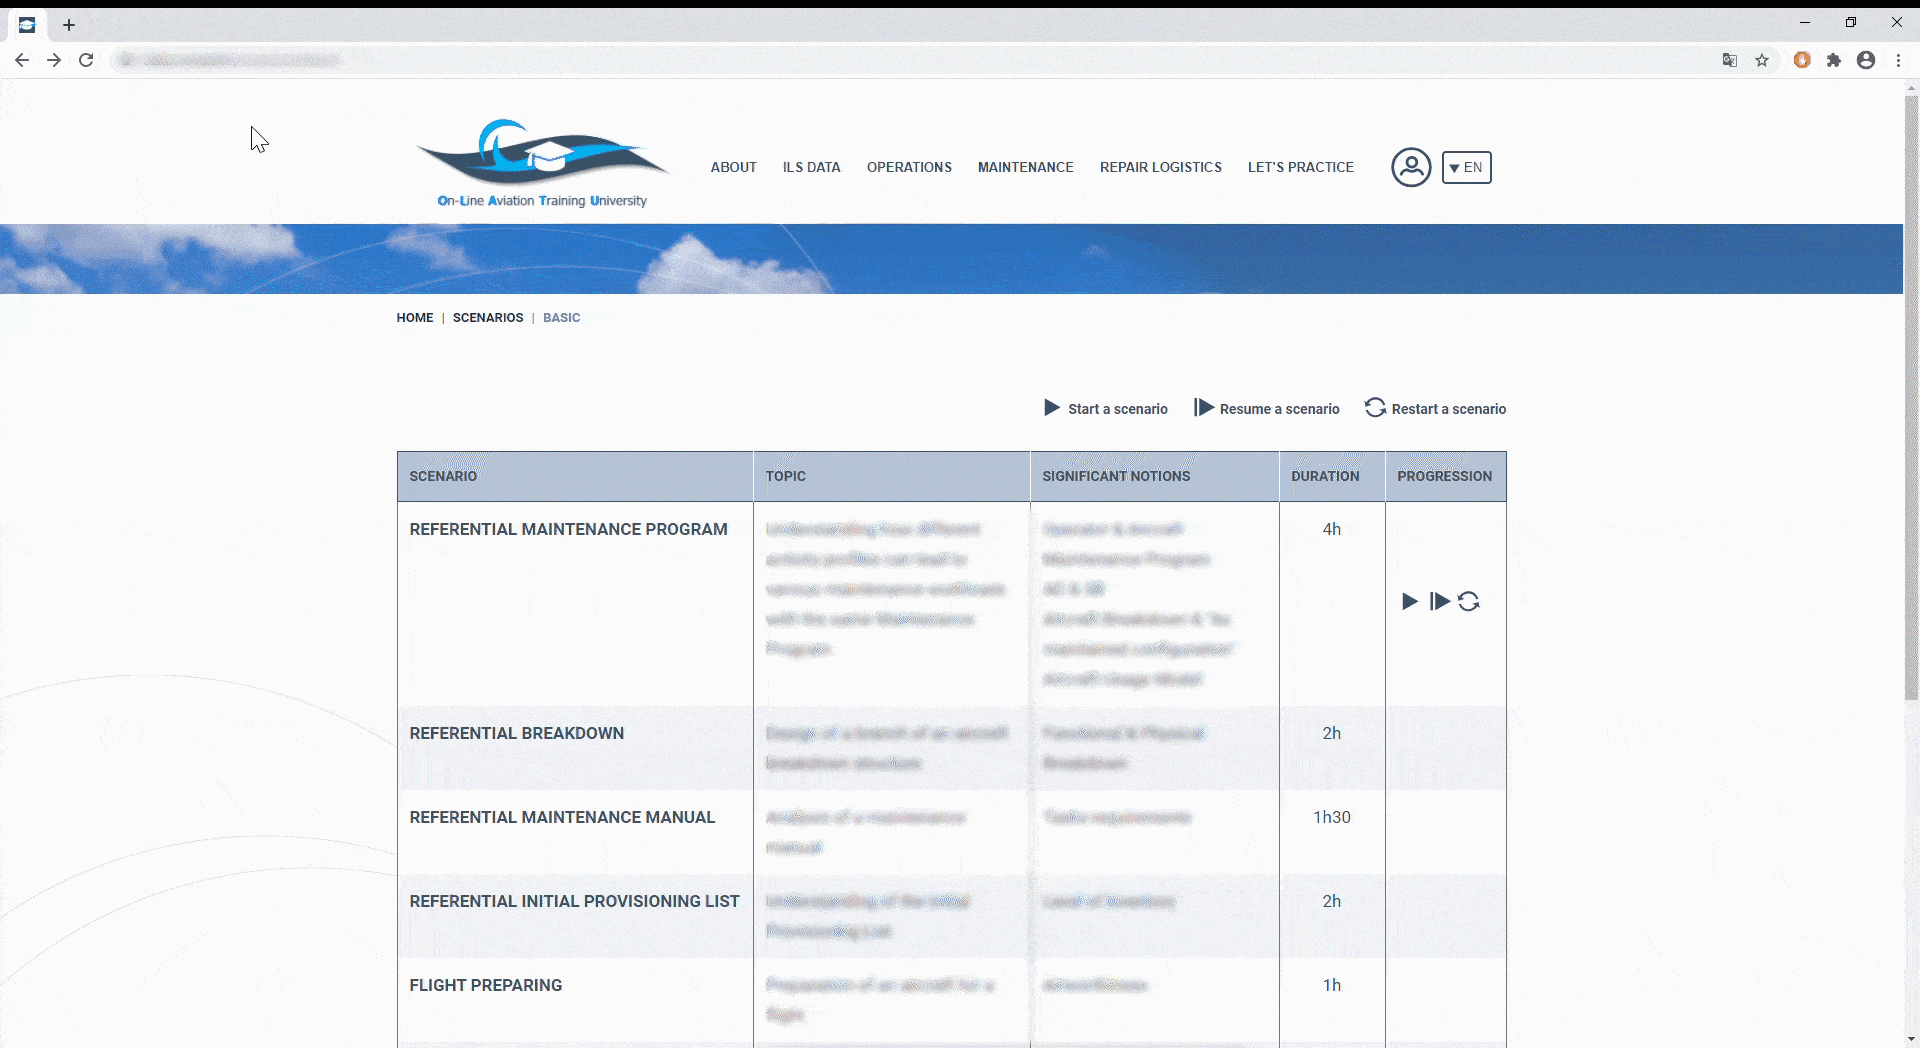The width and height of the screenshot is (1920, 1048).
Task: Click the scrollbar down arrow
Action: click(1911, 1039)
